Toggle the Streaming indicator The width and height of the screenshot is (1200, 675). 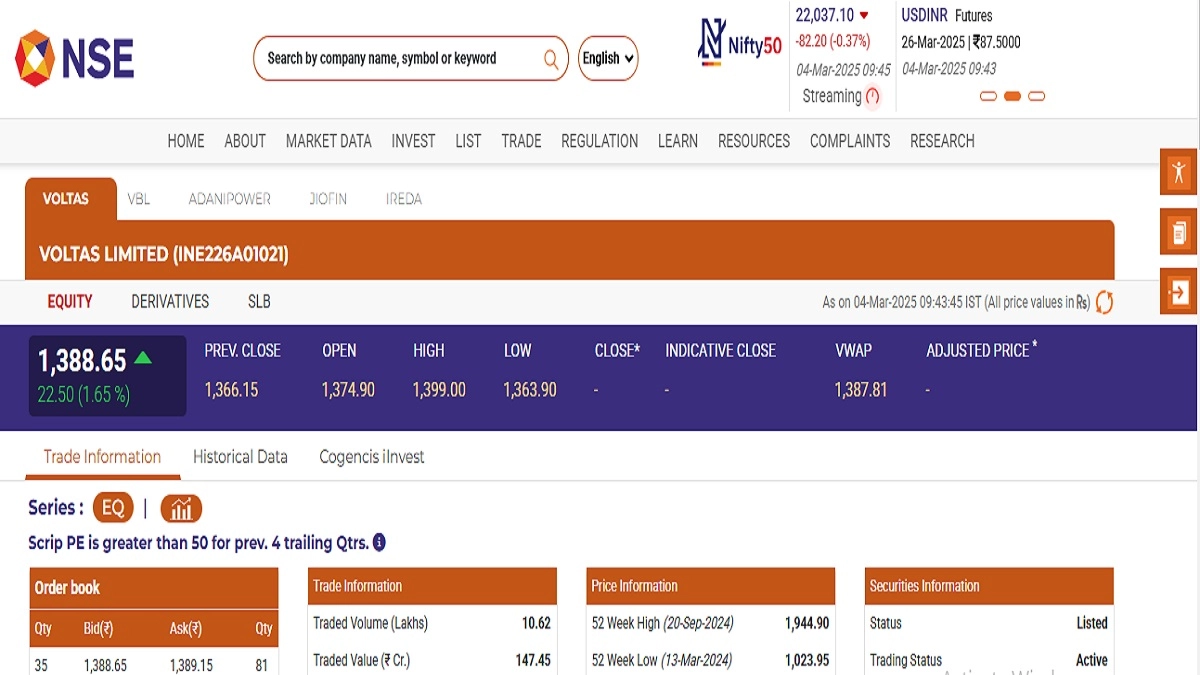[872, 97]
